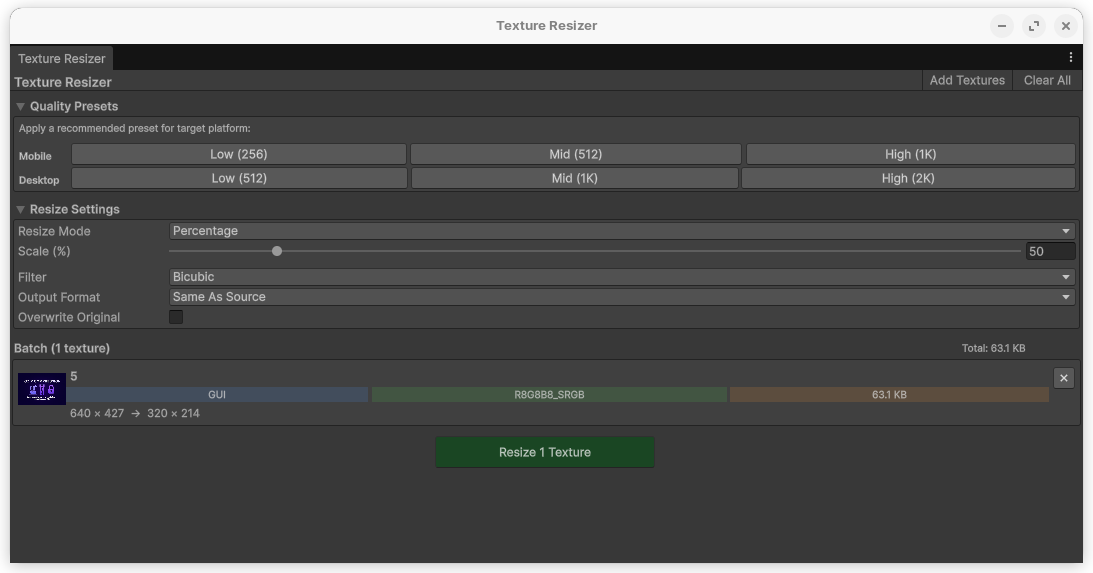Remove texture 5 from the batch

(1063, 377)
